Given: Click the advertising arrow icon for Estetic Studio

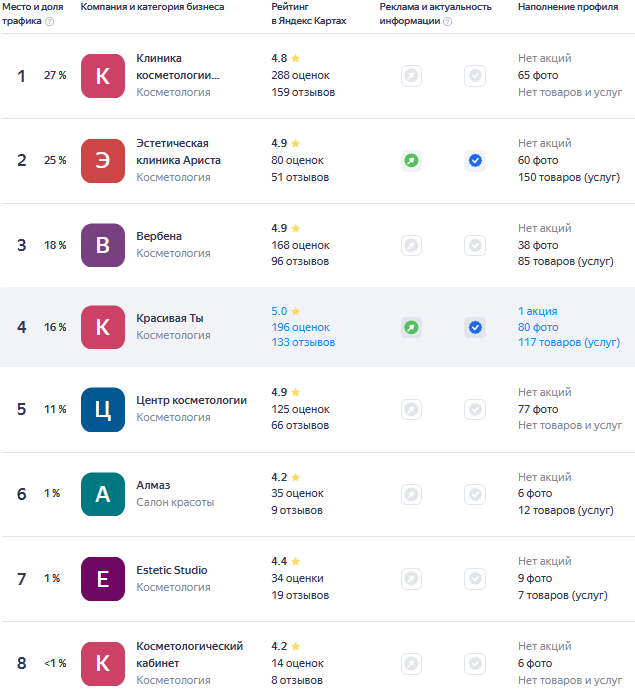Looking at the screenshot, I should [411, 579].
